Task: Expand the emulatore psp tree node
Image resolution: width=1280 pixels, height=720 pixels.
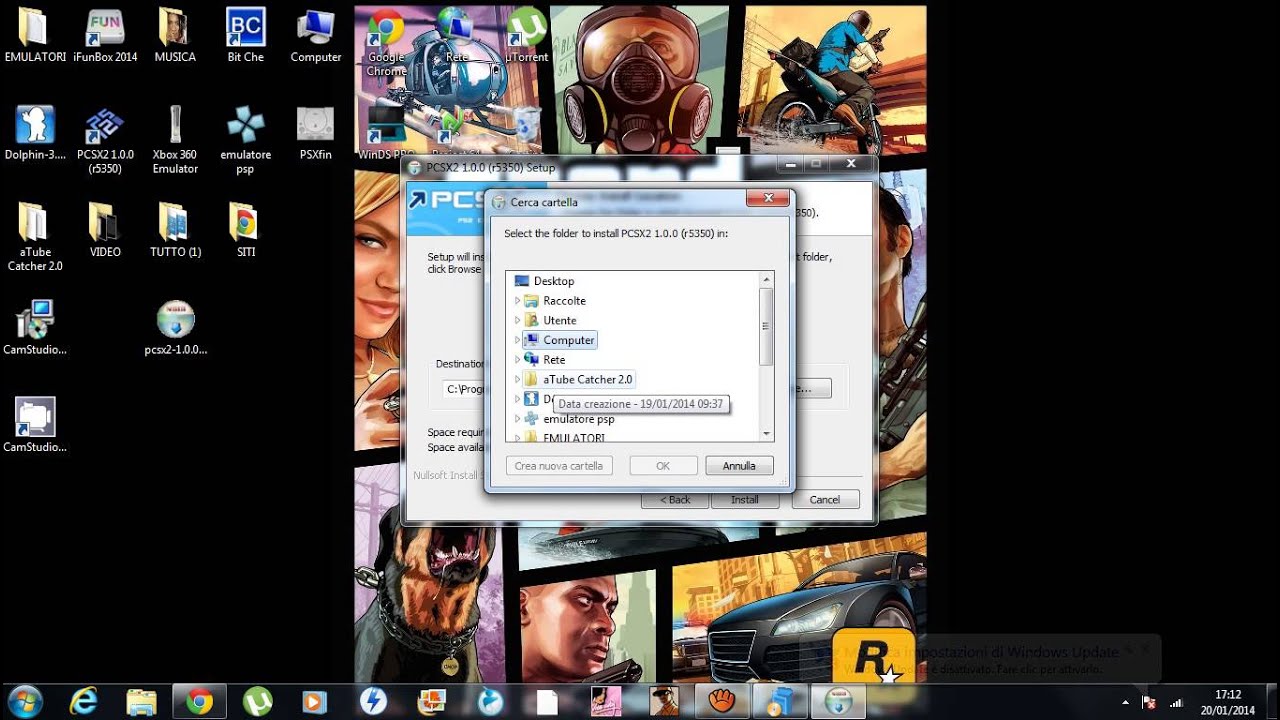Action: (517, 419)
